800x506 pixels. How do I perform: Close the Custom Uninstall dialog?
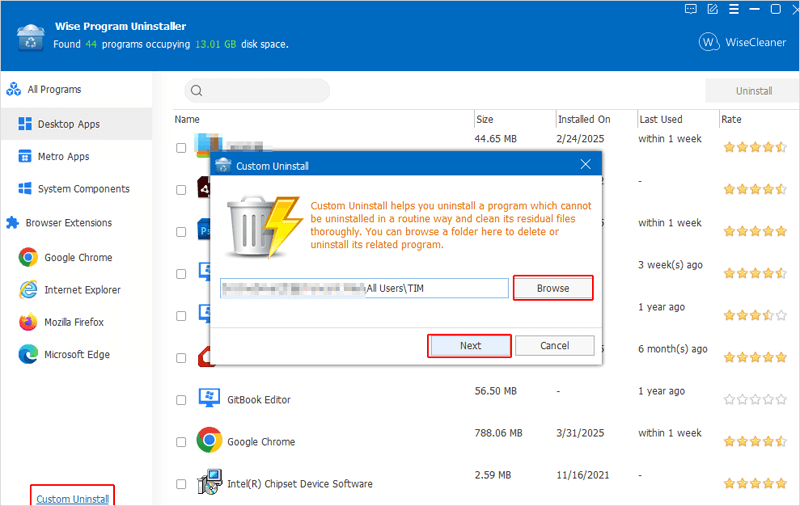586,164
